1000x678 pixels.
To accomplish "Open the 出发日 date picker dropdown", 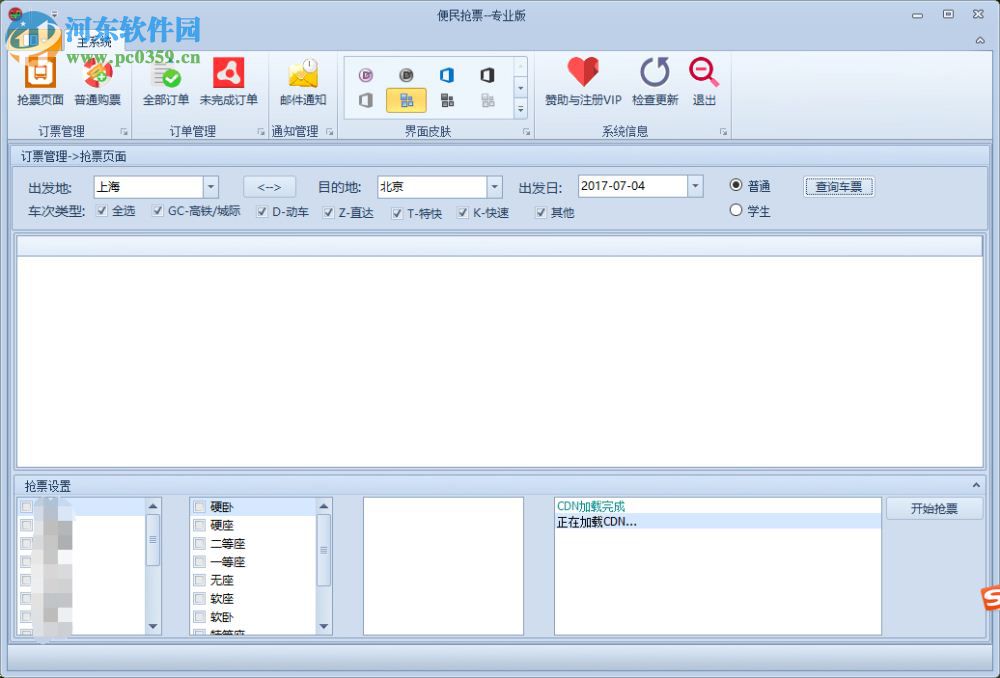I will [x=695, y=186].
